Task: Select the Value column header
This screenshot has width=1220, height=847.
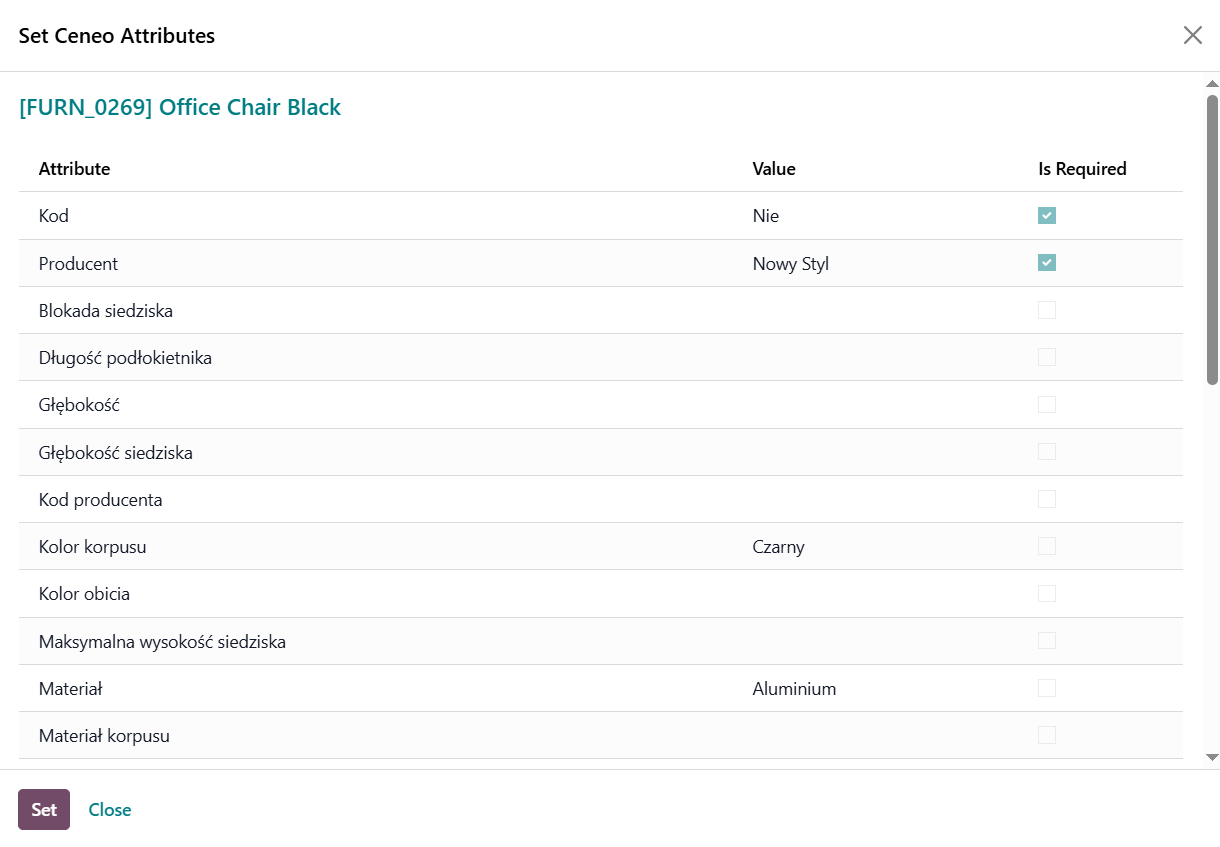Action: tap(774, 169)
